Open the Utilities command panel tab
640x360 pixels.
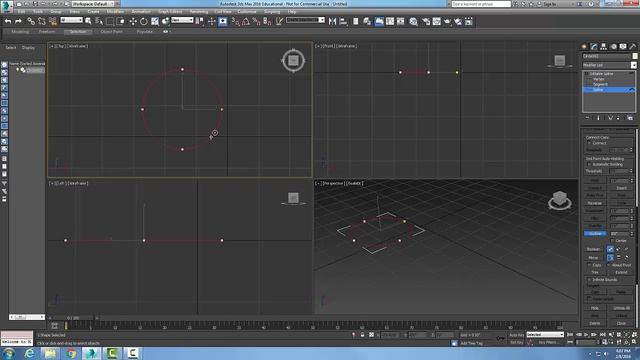[x=633, y=47]
